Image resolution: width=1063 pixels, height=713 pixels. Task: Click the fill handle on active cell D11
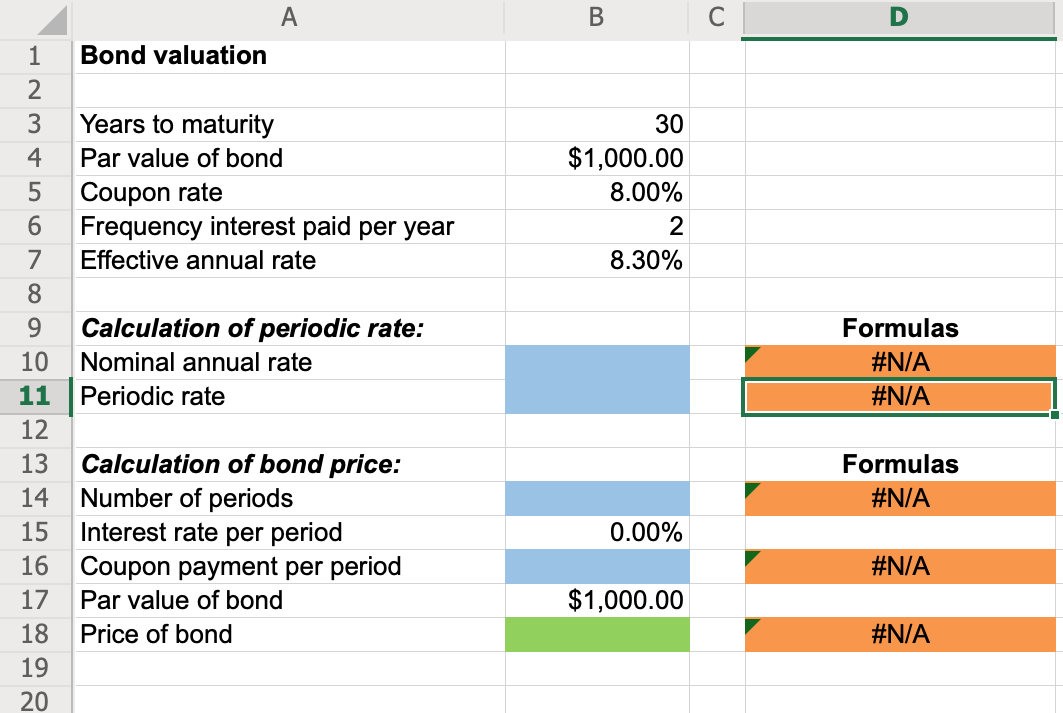click(1056, 413)
